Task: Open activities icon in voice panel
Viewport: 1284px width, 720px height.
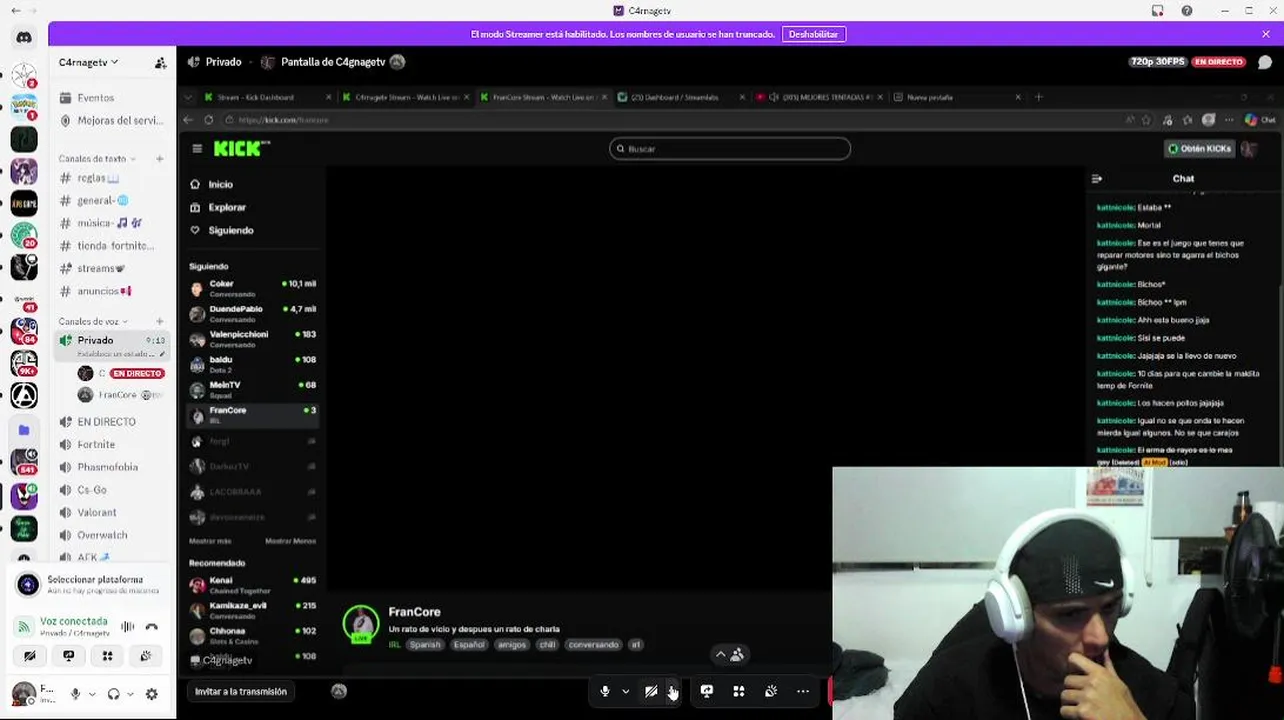Action: point(107,656)
